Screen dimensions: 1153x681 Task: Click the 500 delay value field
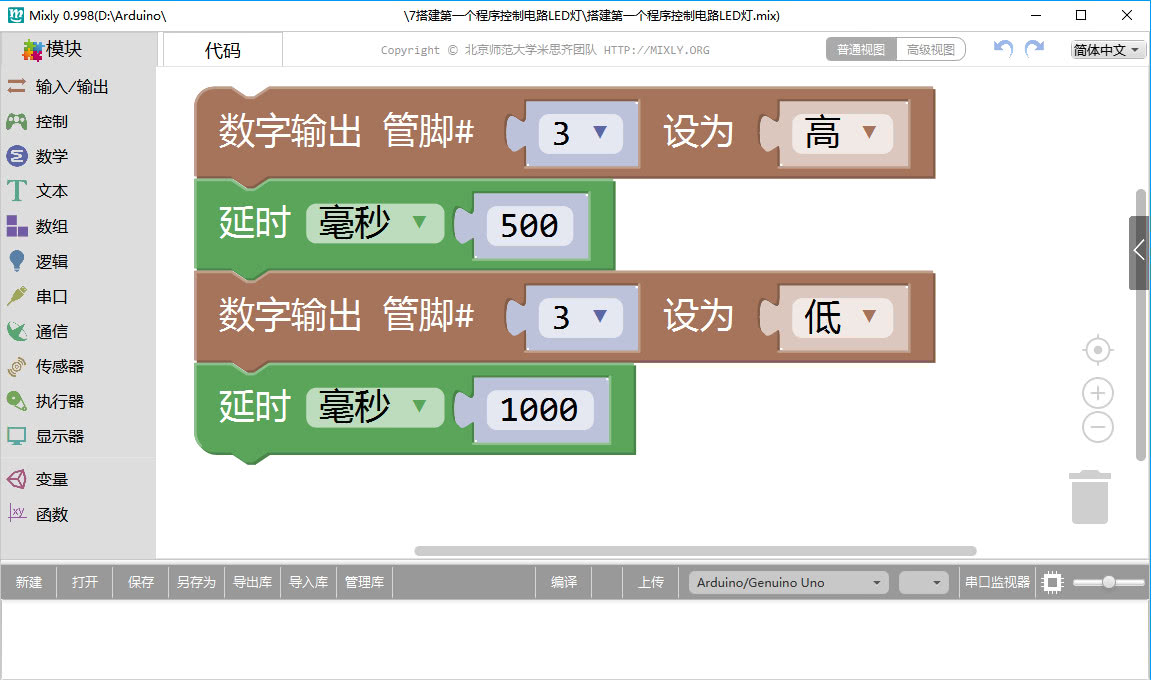[x=529, y=226]
